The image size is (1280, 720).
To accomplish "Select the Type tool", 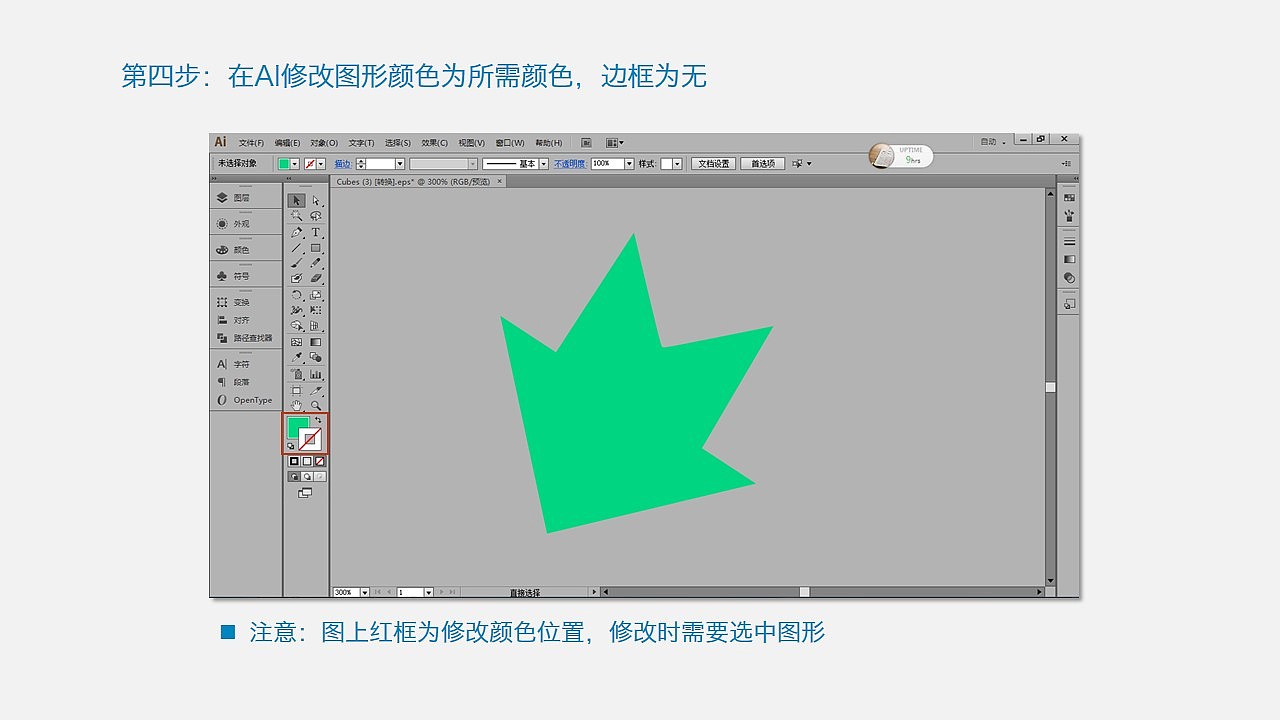I will 316,232.
